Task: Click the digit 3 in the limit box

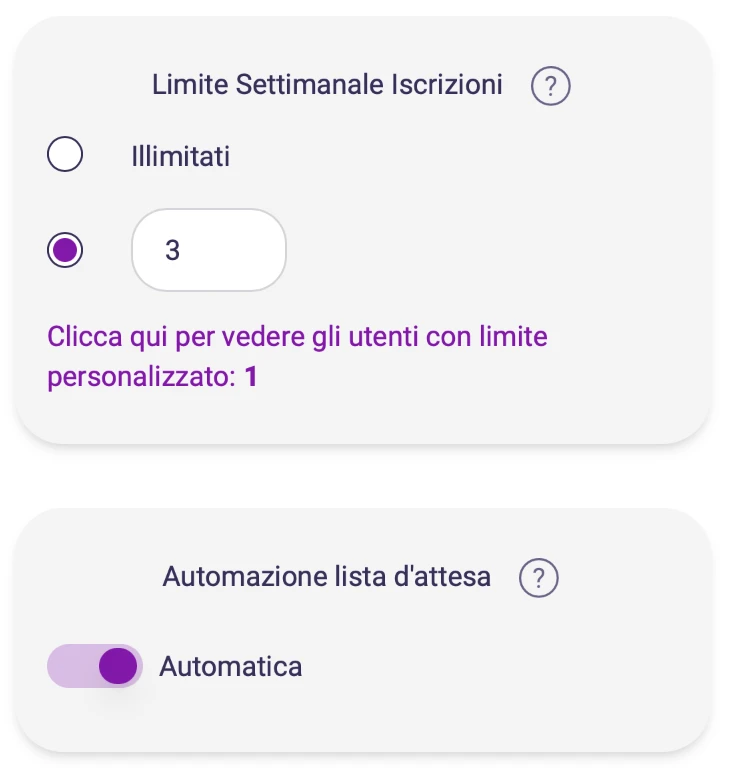Action: tap(172, 250)
